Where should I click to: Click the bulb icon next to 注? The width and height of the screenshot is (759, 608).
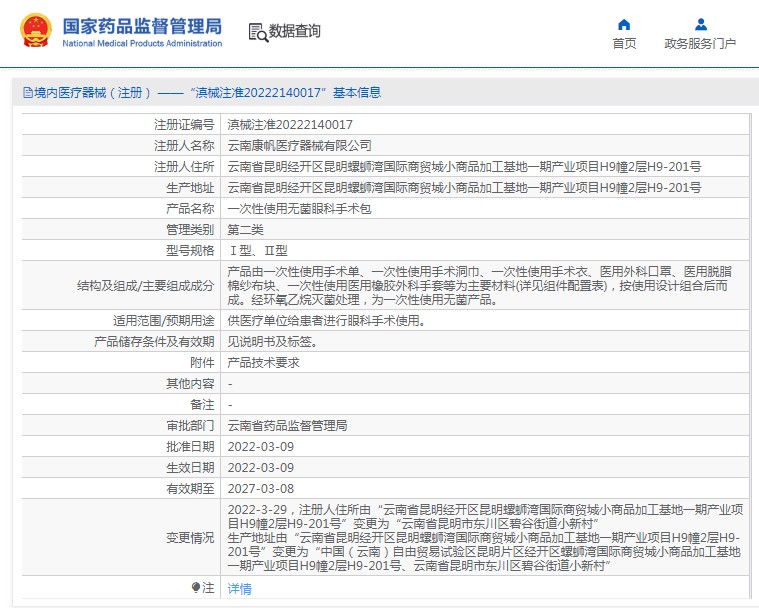pos(196,587)
